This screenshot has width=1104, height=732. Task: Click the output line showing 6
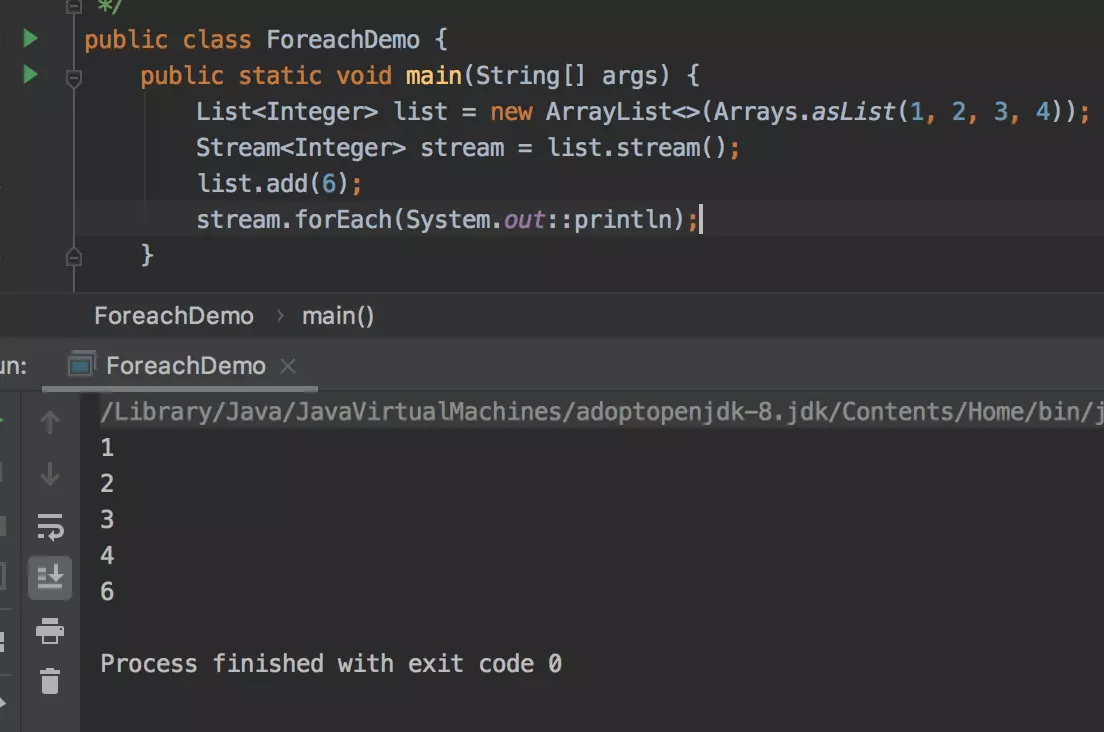(x=106, y=591)
